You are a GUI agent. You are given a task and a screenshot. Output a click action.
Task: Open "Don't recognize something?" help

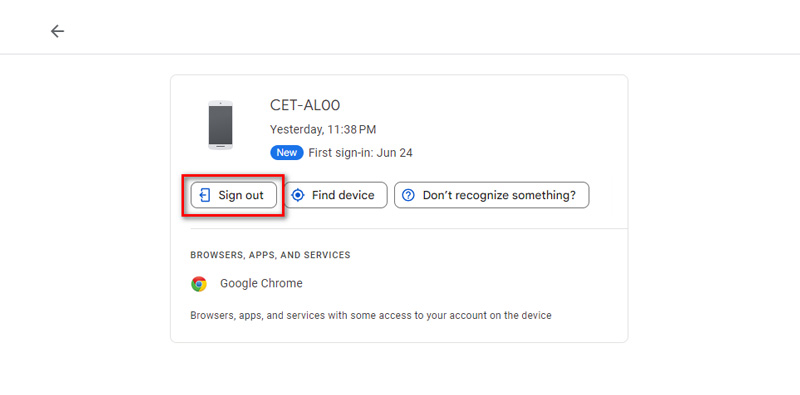point(492,195)
